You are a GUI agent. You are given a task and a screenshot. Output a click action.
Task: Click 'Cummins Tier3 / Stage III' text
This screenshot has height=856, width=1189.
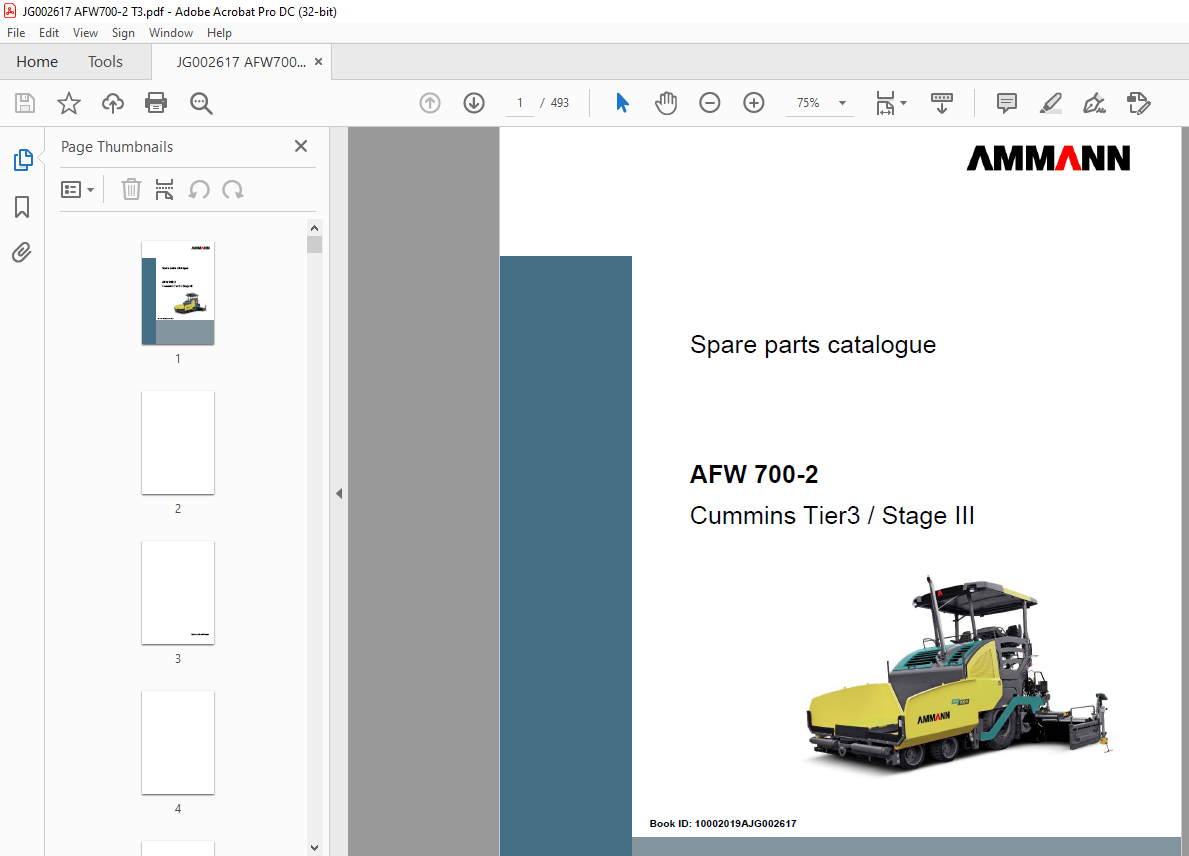pyautogui.click(x=832, y=516)
